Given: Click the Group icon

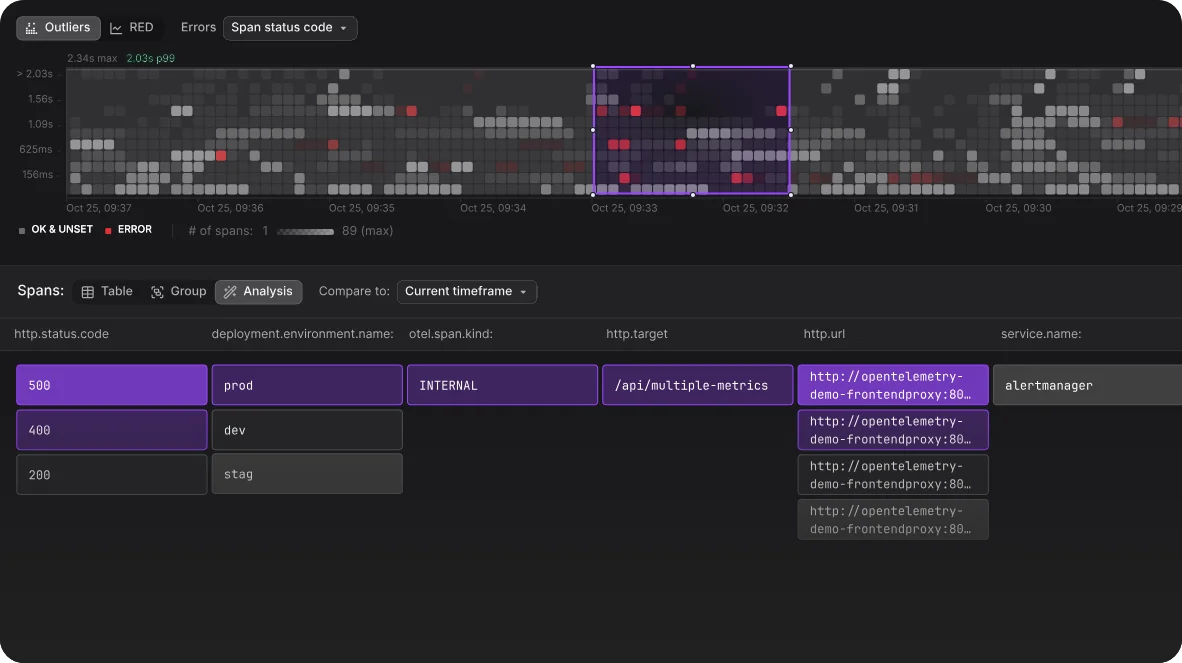Looking at the screenshot, I should 157,292.
